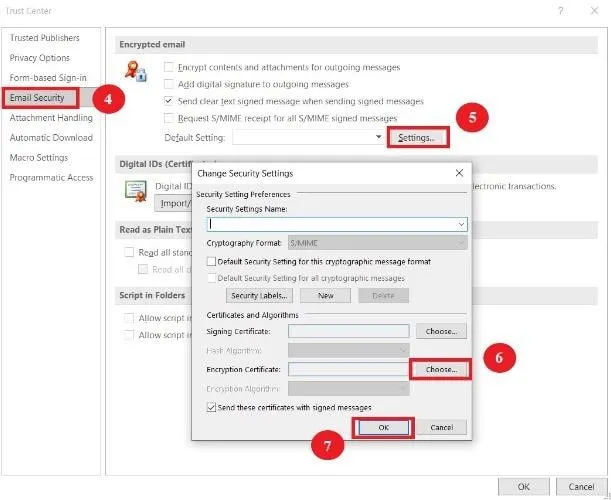
Task: Check Add digital signature to outgoing messages
Action: [169, 84]
